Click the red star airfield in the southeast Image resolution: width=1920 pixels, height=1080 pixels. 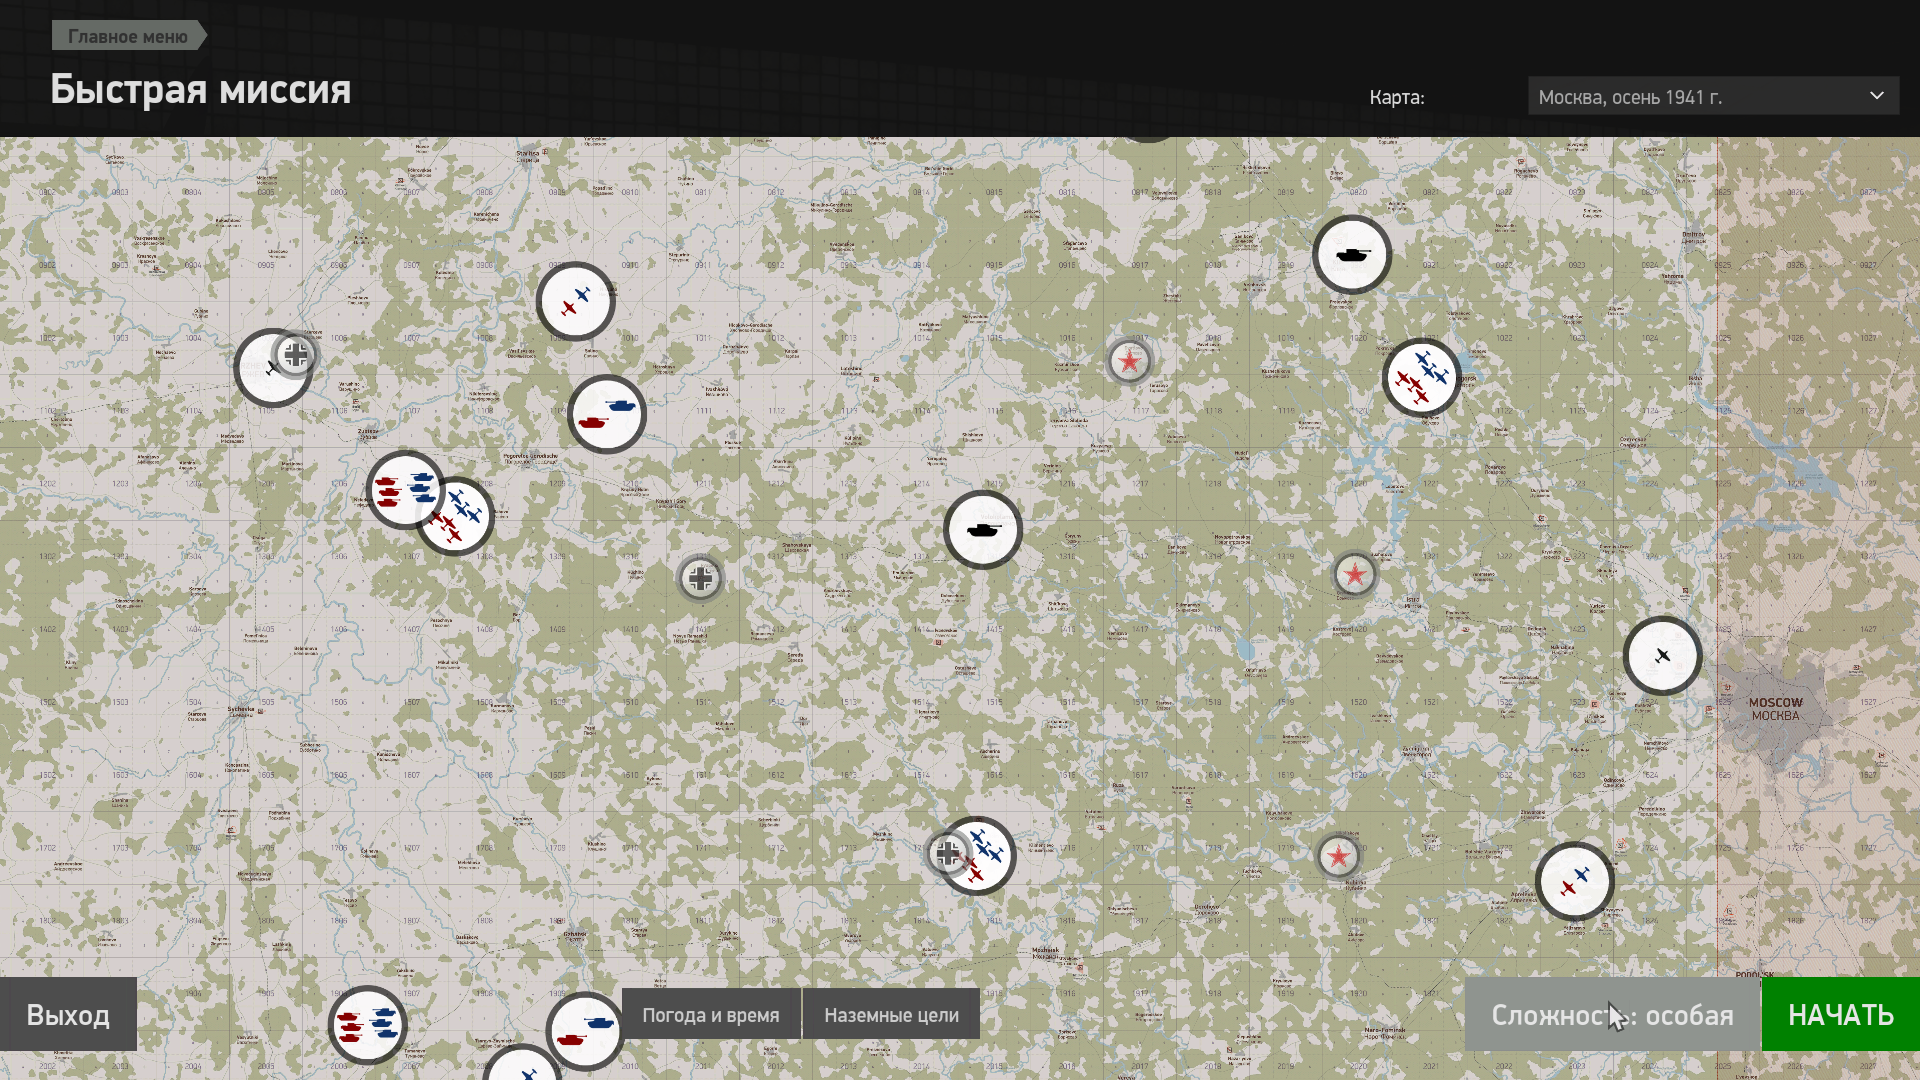pos(1338,856)
